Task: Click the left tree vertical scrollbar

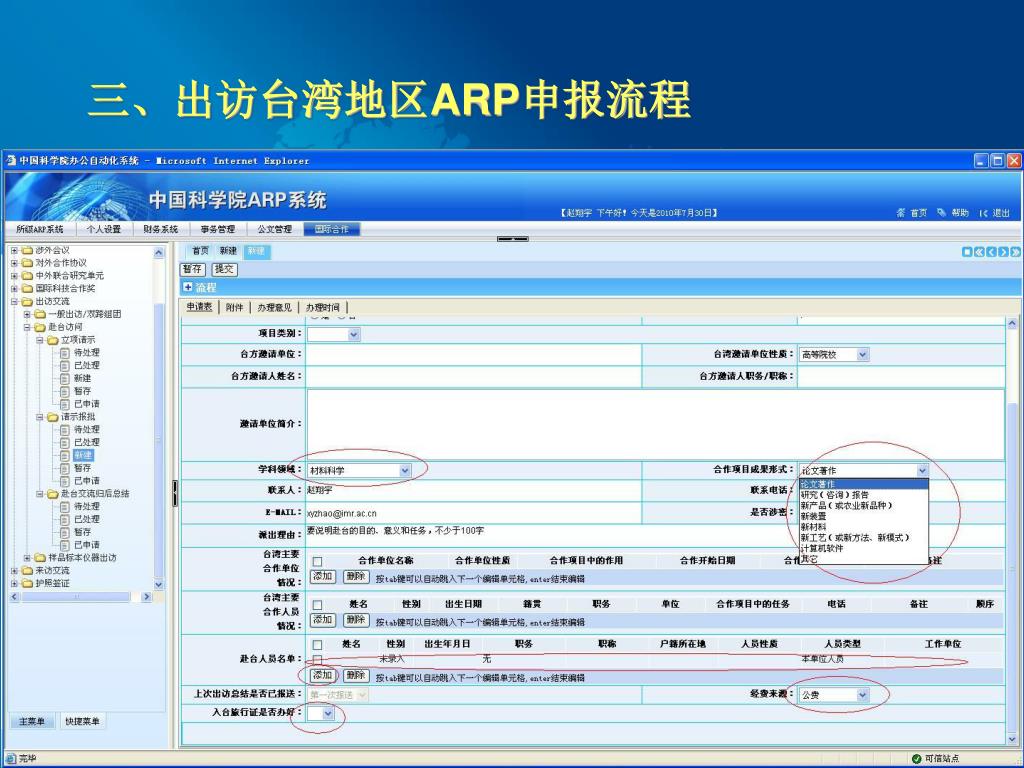Action: tap(159, 418)
